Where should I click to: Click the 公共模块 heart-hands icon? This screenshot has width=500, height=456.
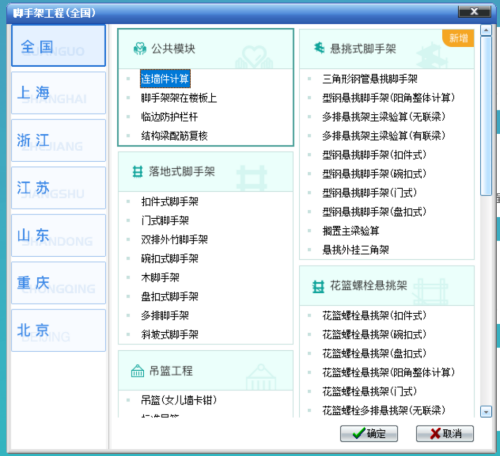pyautogui.click(x=140, y=49)
